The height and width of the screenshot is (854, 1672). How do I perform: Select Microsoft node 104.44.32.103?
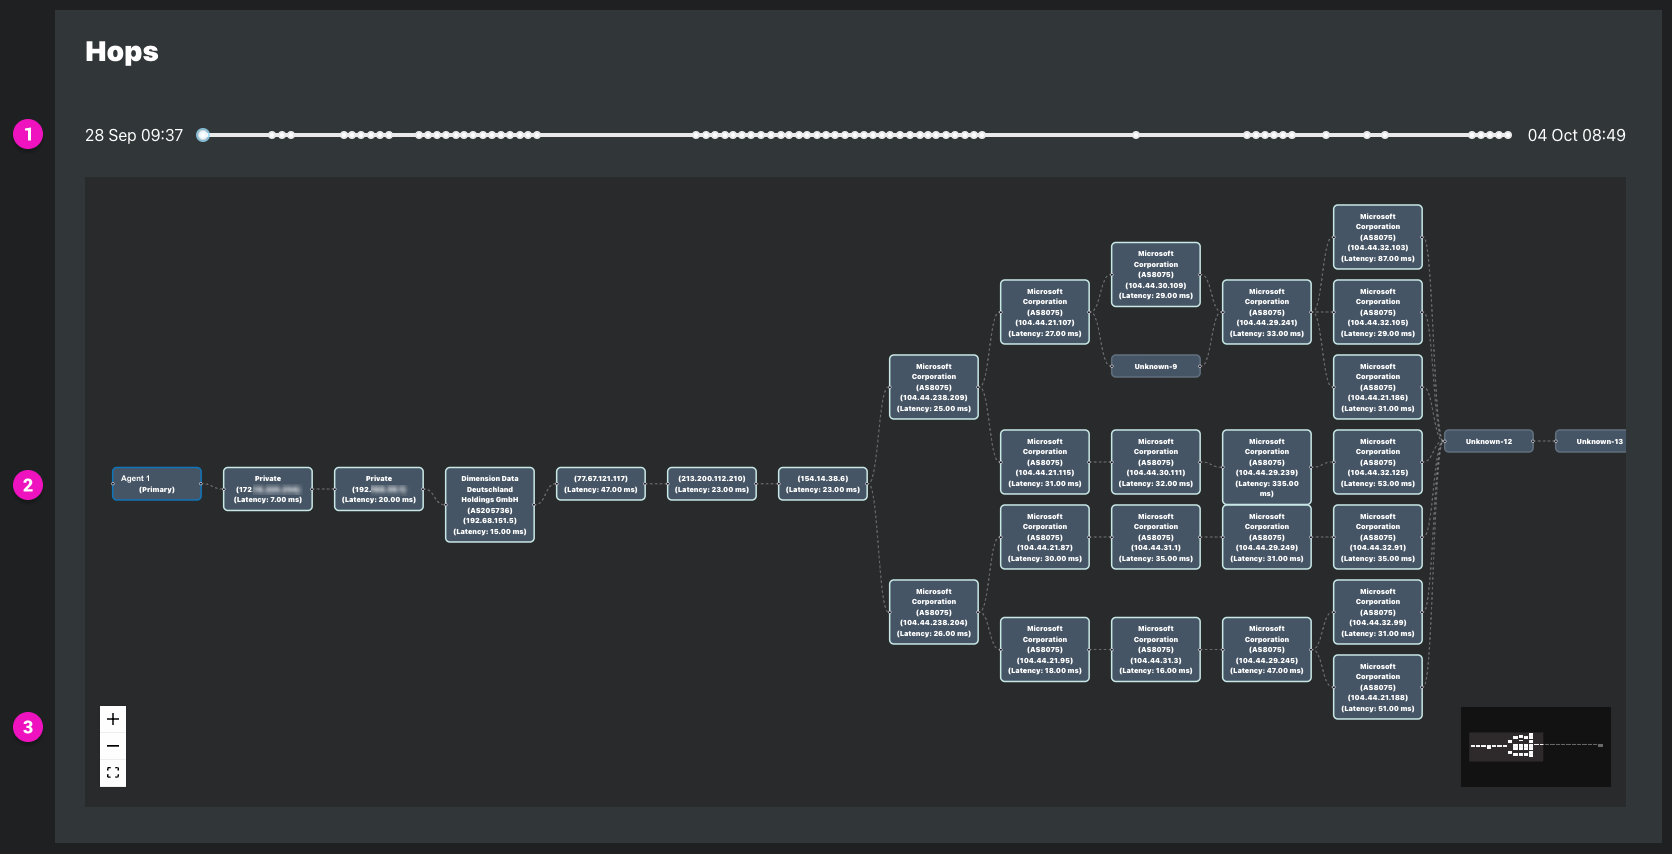[x=1378, y=237]
